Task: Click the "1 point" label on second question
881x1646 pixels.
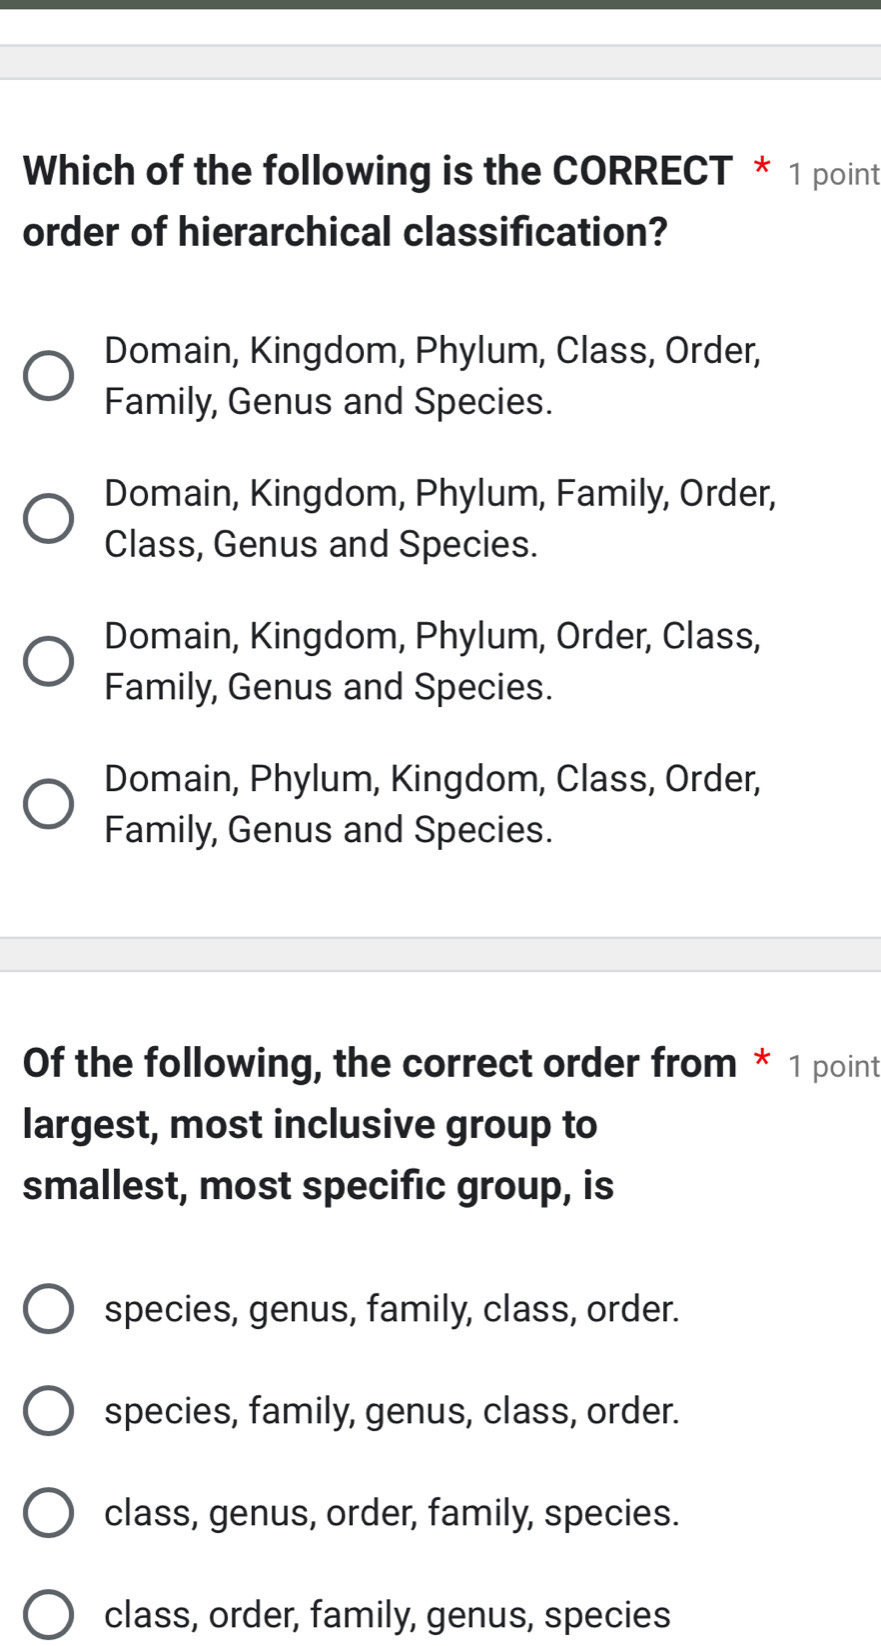Action: click(829, 1065)
